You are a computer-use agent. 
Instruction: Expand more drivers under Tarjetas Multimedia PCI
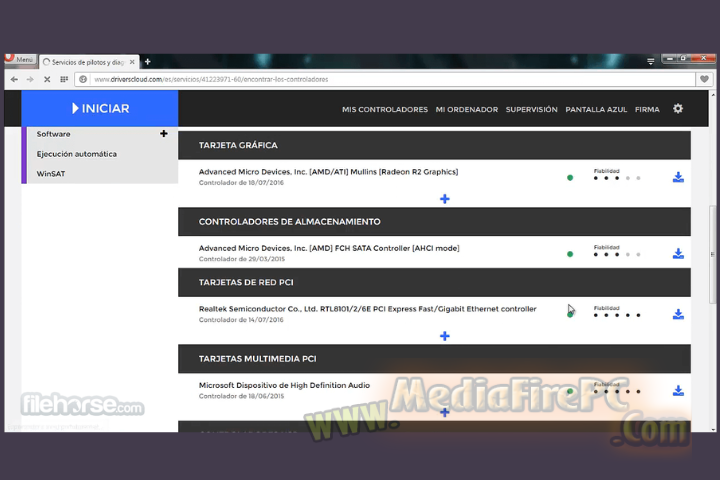coord(444,412)
